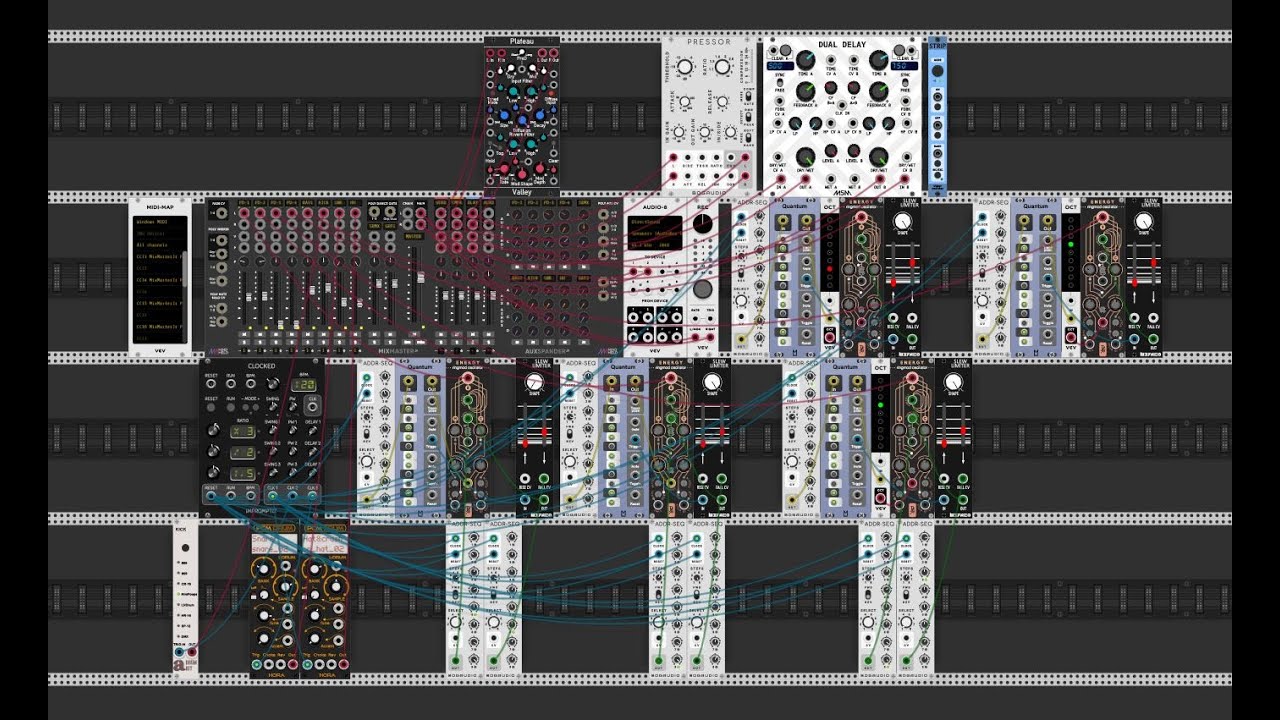Click the Pressor Threshold knob
Viewport: 1280px width, 720px height.
click(x=685, y=67)
